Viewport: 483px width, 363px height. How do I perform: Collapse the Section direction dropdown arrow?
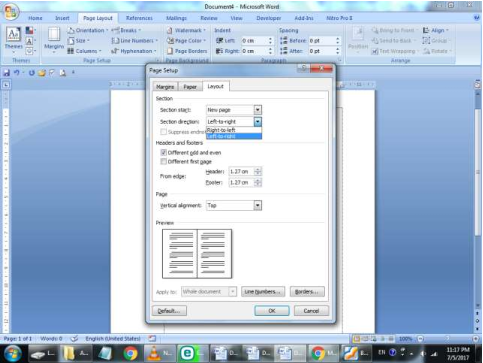point(258,122)
